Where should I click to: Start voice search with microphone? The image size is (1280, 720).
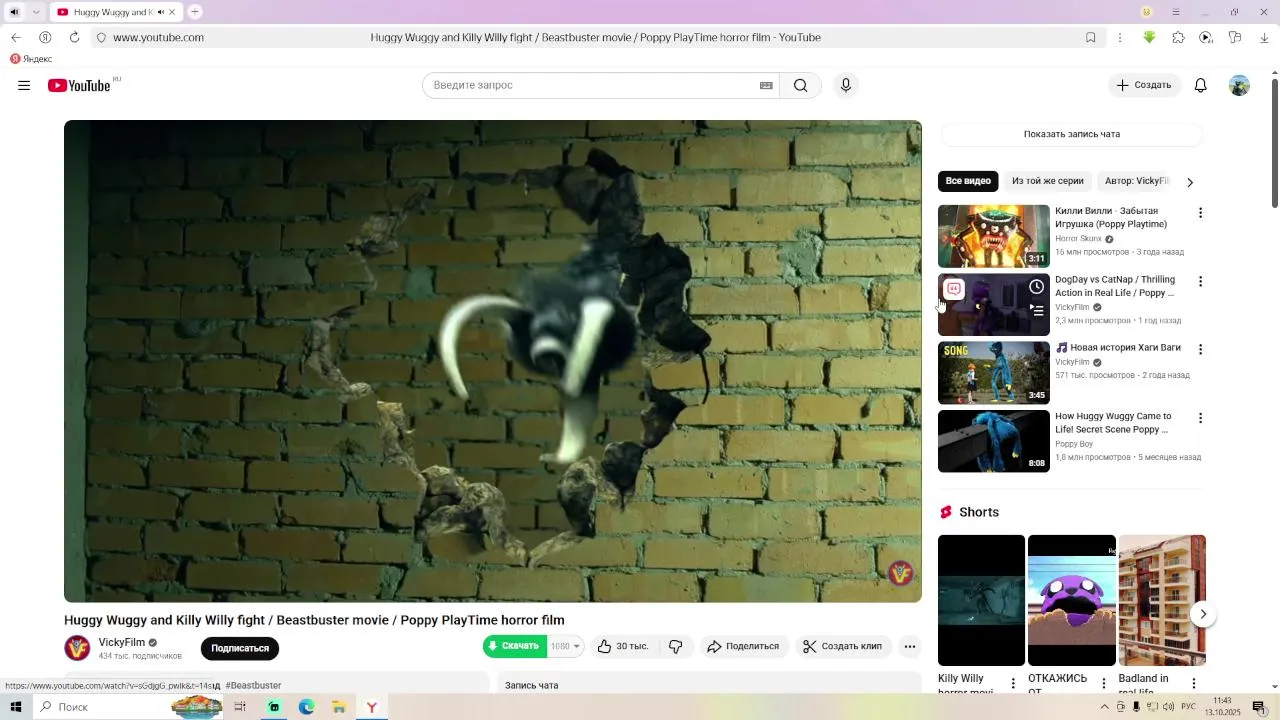point(846,85)
